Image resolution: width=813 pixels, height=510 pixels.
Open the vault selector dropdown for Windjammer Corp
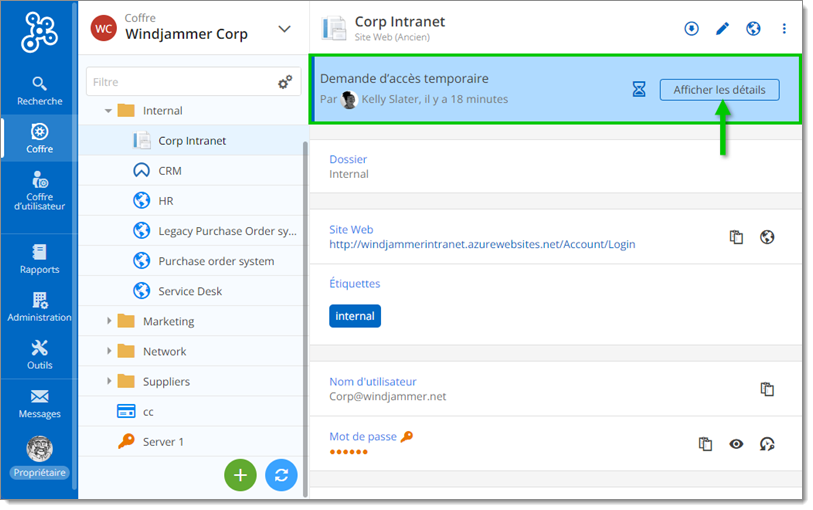pyautogui.click(x=284, y=29)
